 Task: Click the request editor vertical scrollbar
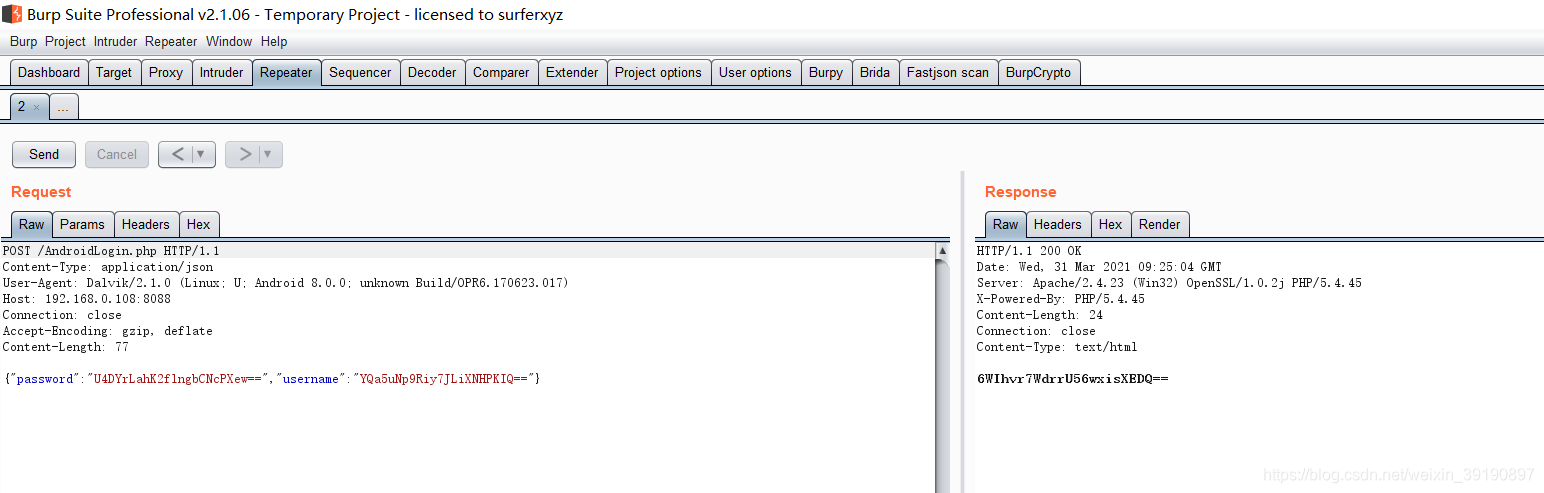[x=942, y=375]
